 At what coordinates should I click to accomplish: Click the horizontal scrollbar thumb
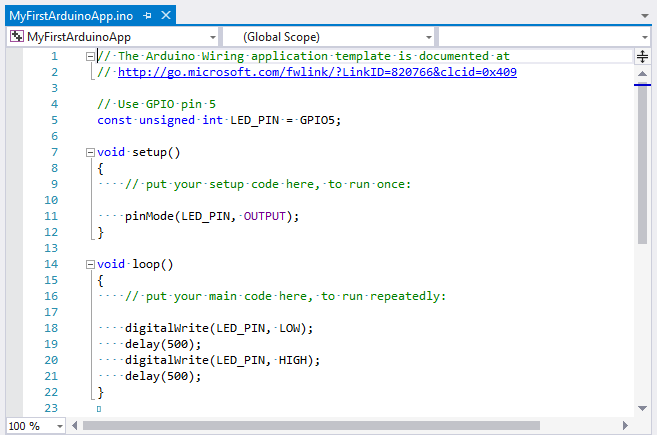click(311, 426)
